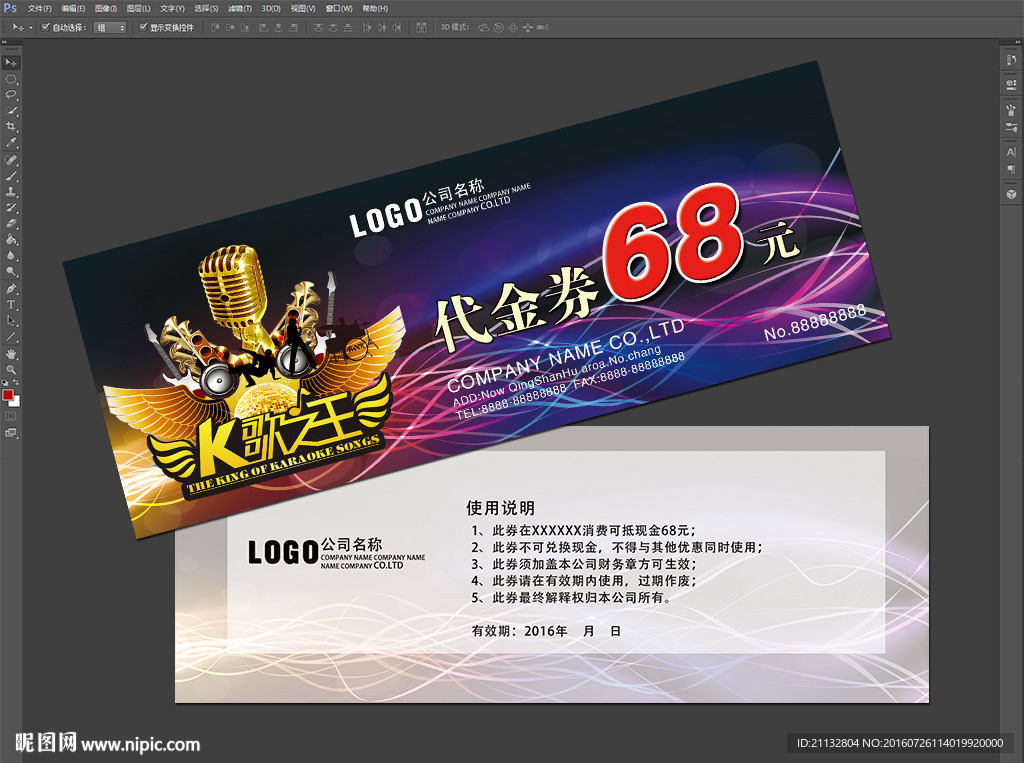Screen dimensions: 1024x763
Task: Select the Healing Brush tool
Action: (11, 160)
